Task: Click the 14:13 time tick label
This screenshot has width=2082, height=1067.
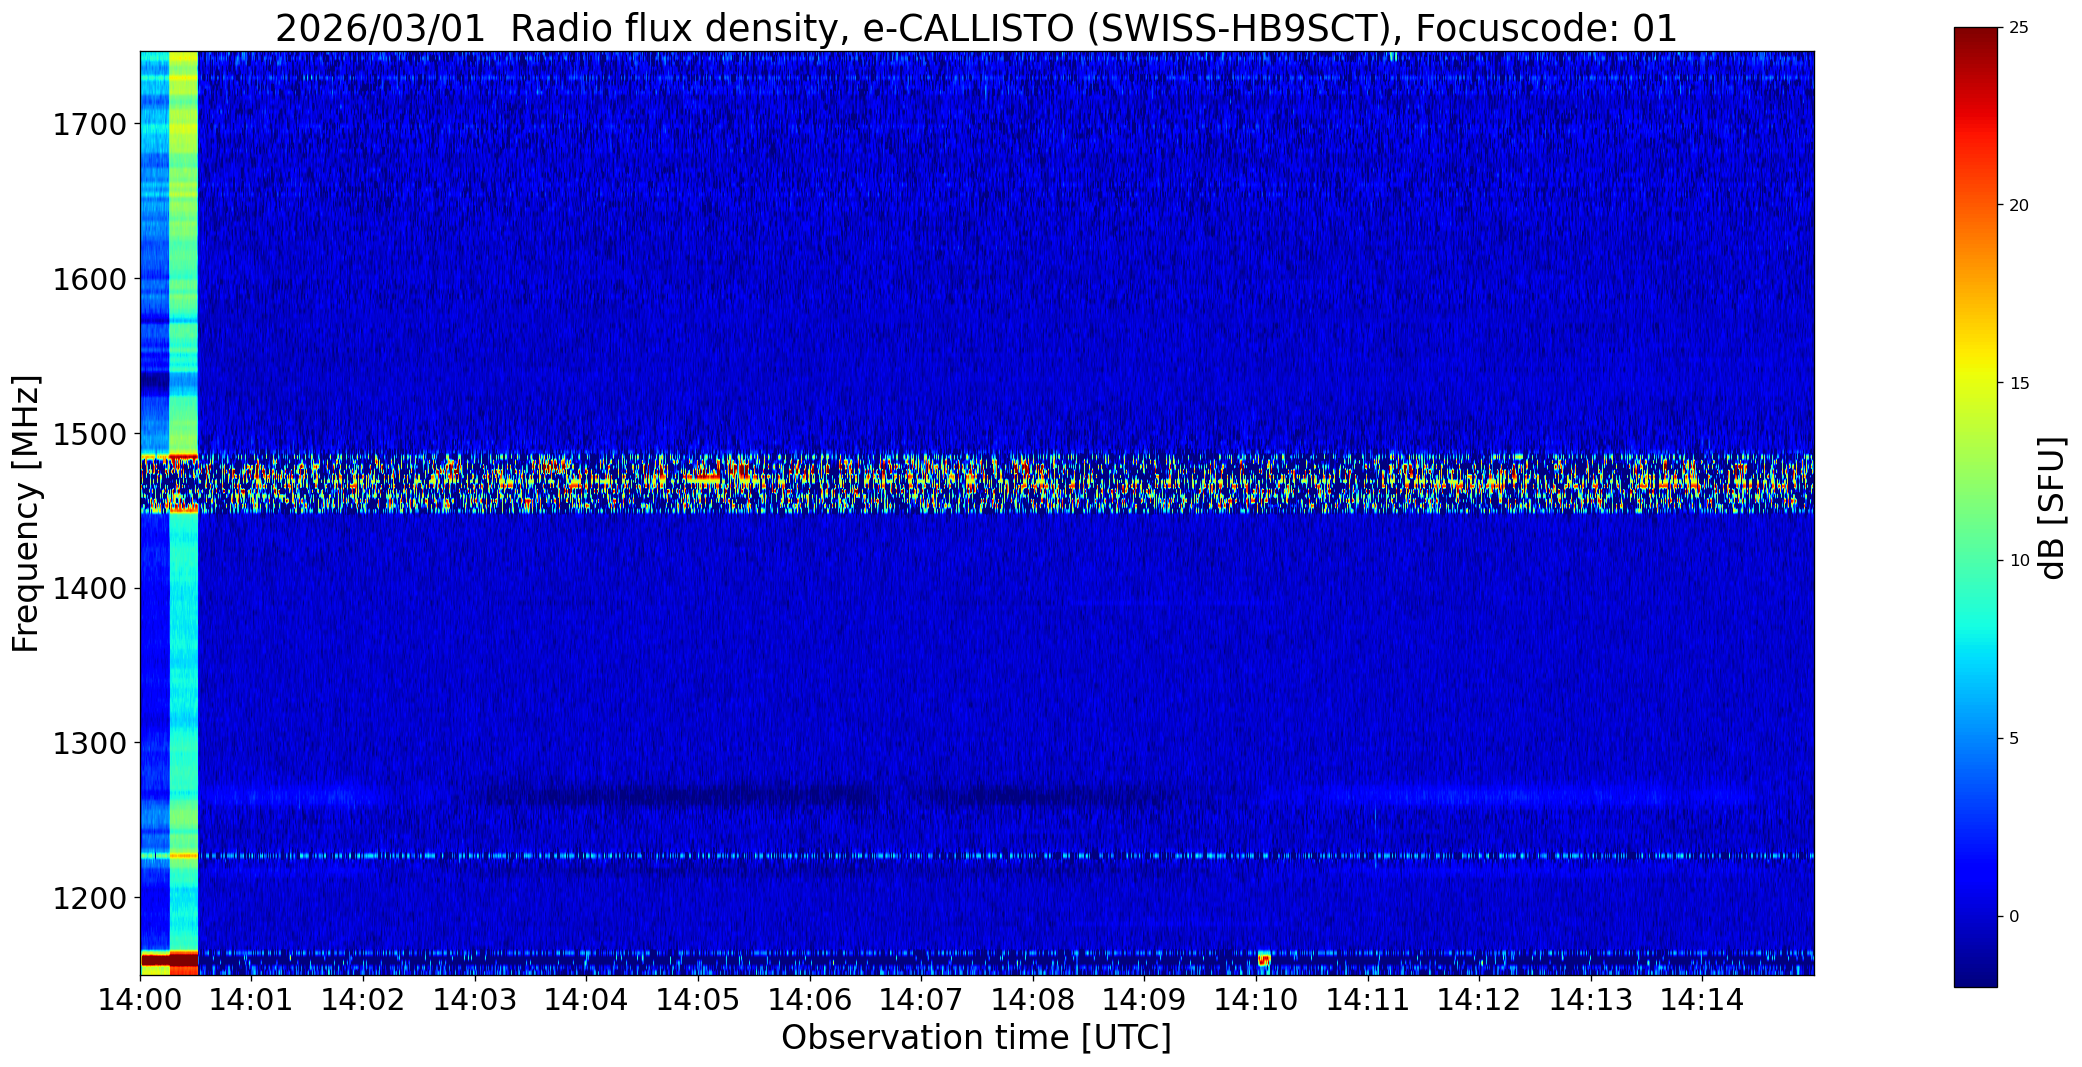Action: (x=1591, y=999)
